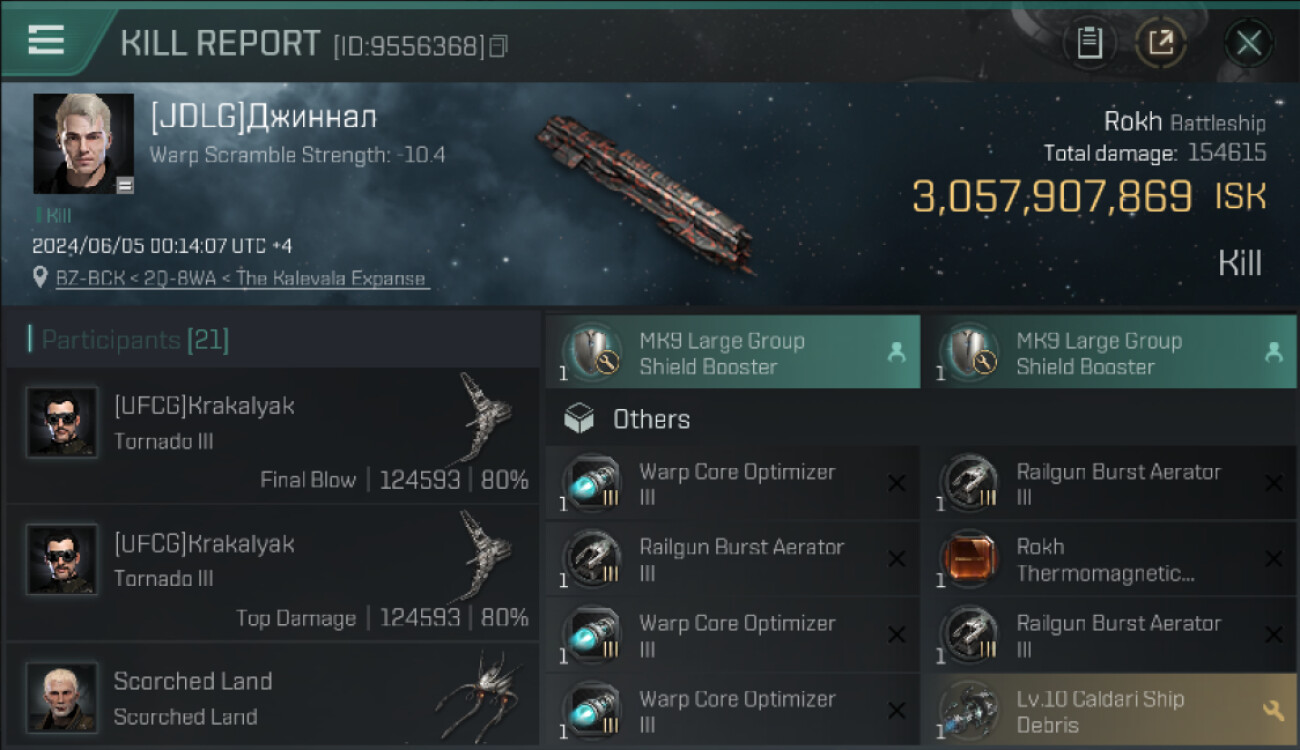Click wrench icon on Caldari Ship Debris

click(x=1273, y=711)
